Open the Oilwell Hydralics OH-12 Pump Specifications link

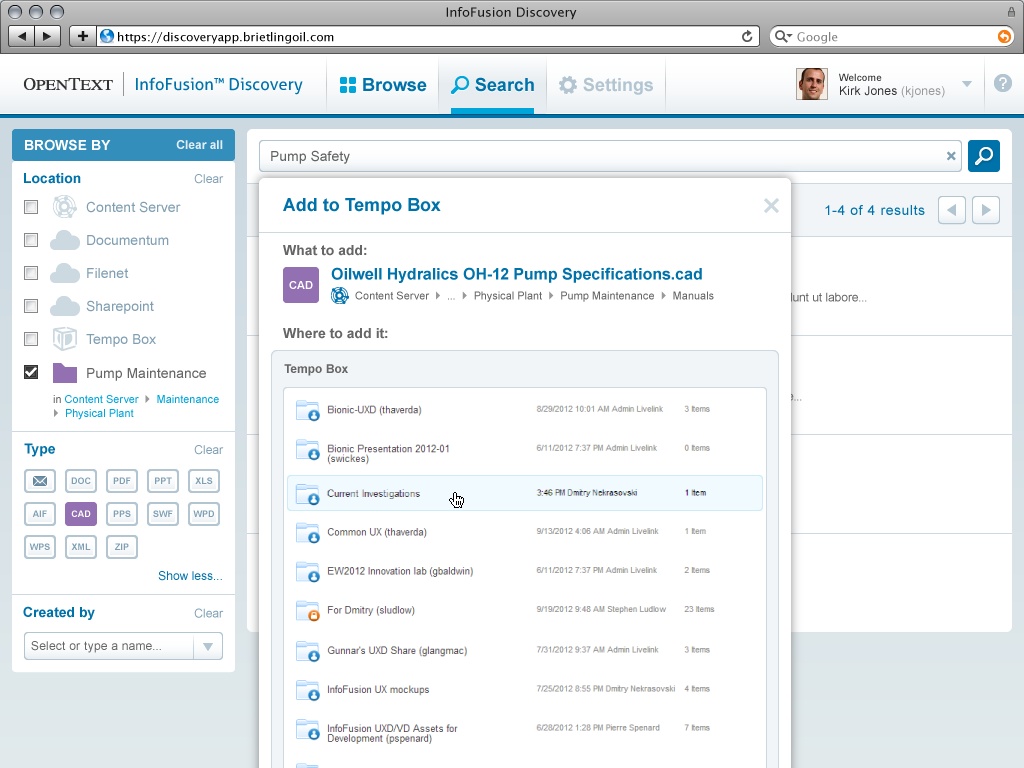click(x=517, y=274)
